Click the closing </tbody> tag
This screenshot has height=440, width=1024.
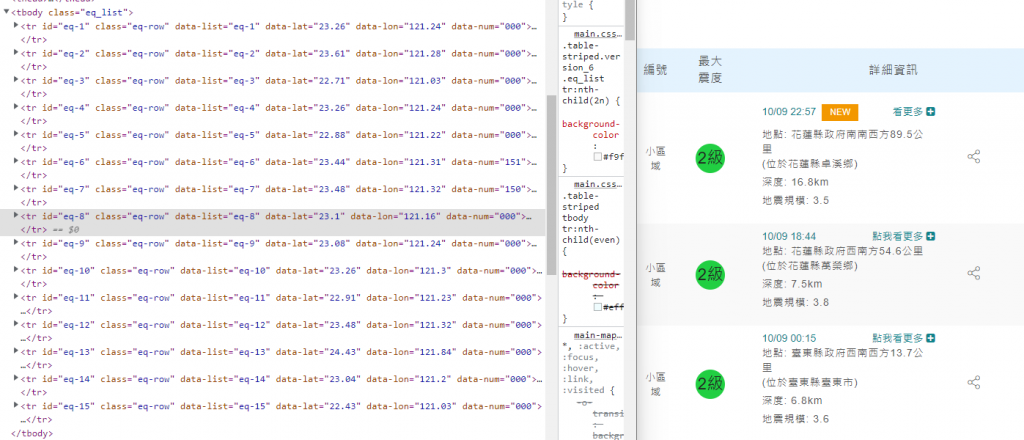(32, 433)
